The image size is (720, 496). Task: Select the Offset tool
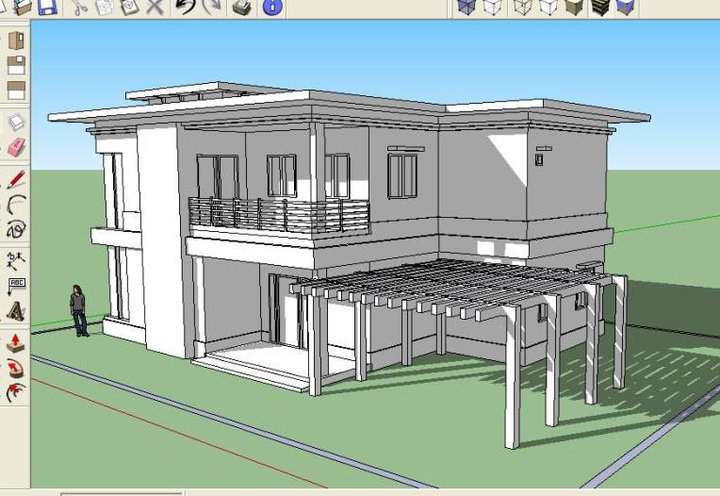point(16,393)
